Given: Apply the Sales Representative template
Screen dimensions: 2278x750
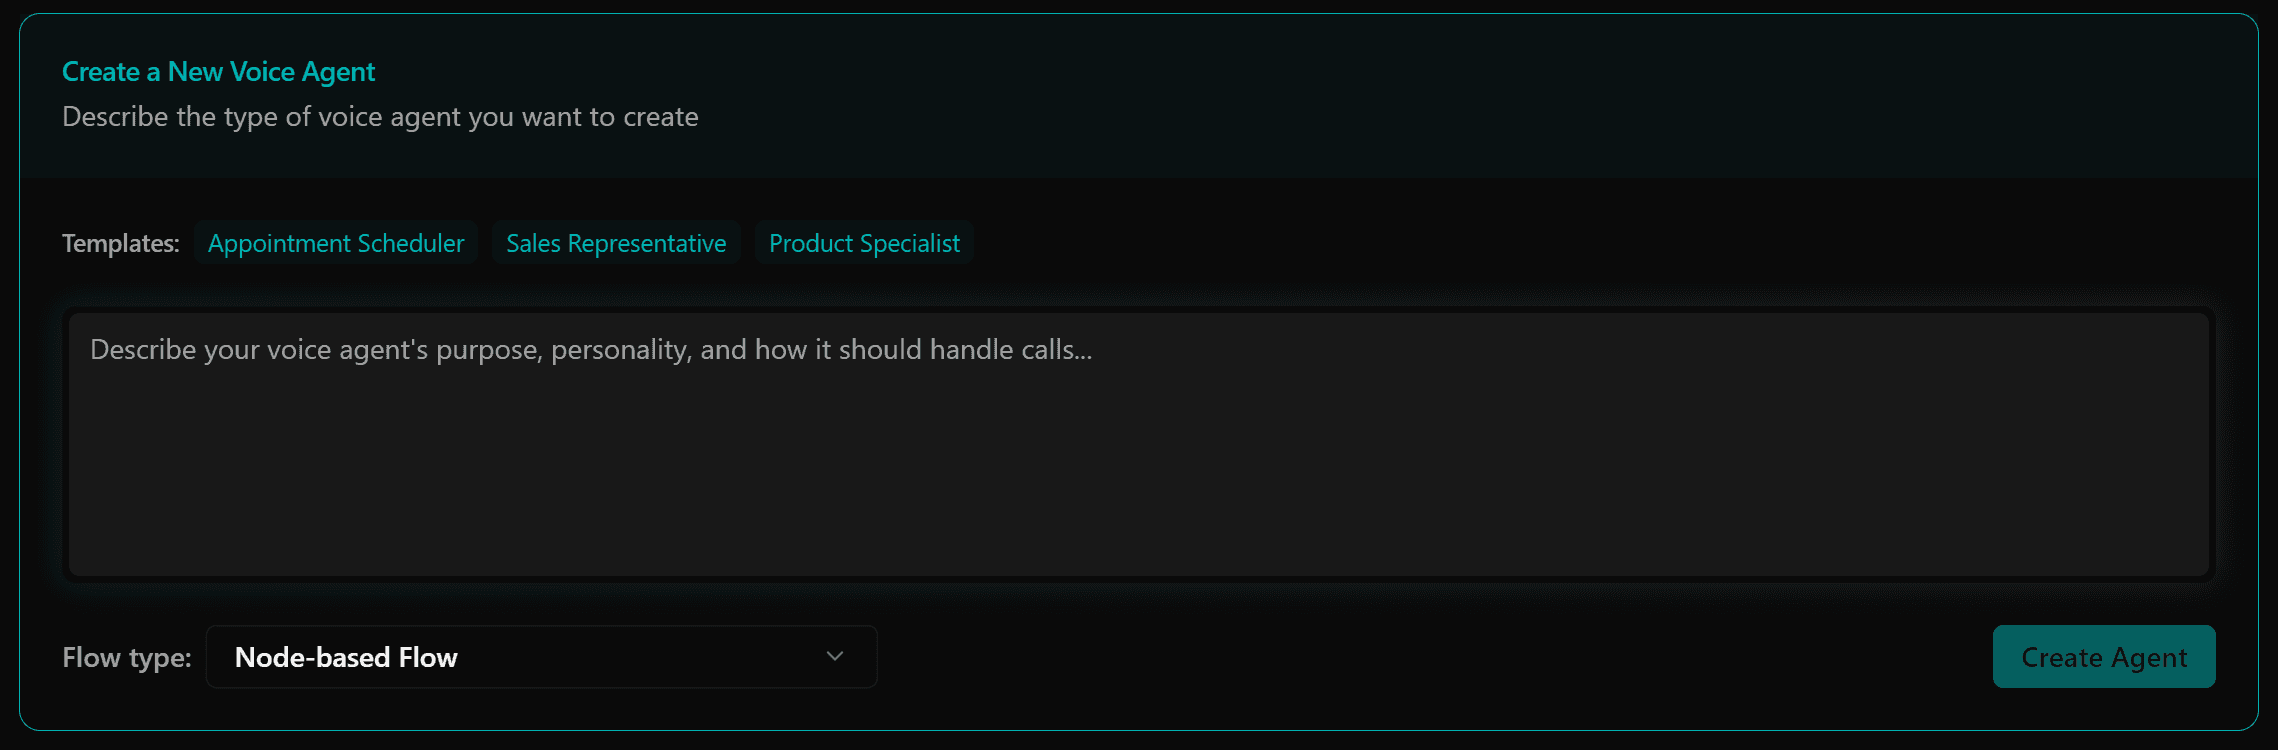Looking at the screenshot, I should tap(615, 242).
